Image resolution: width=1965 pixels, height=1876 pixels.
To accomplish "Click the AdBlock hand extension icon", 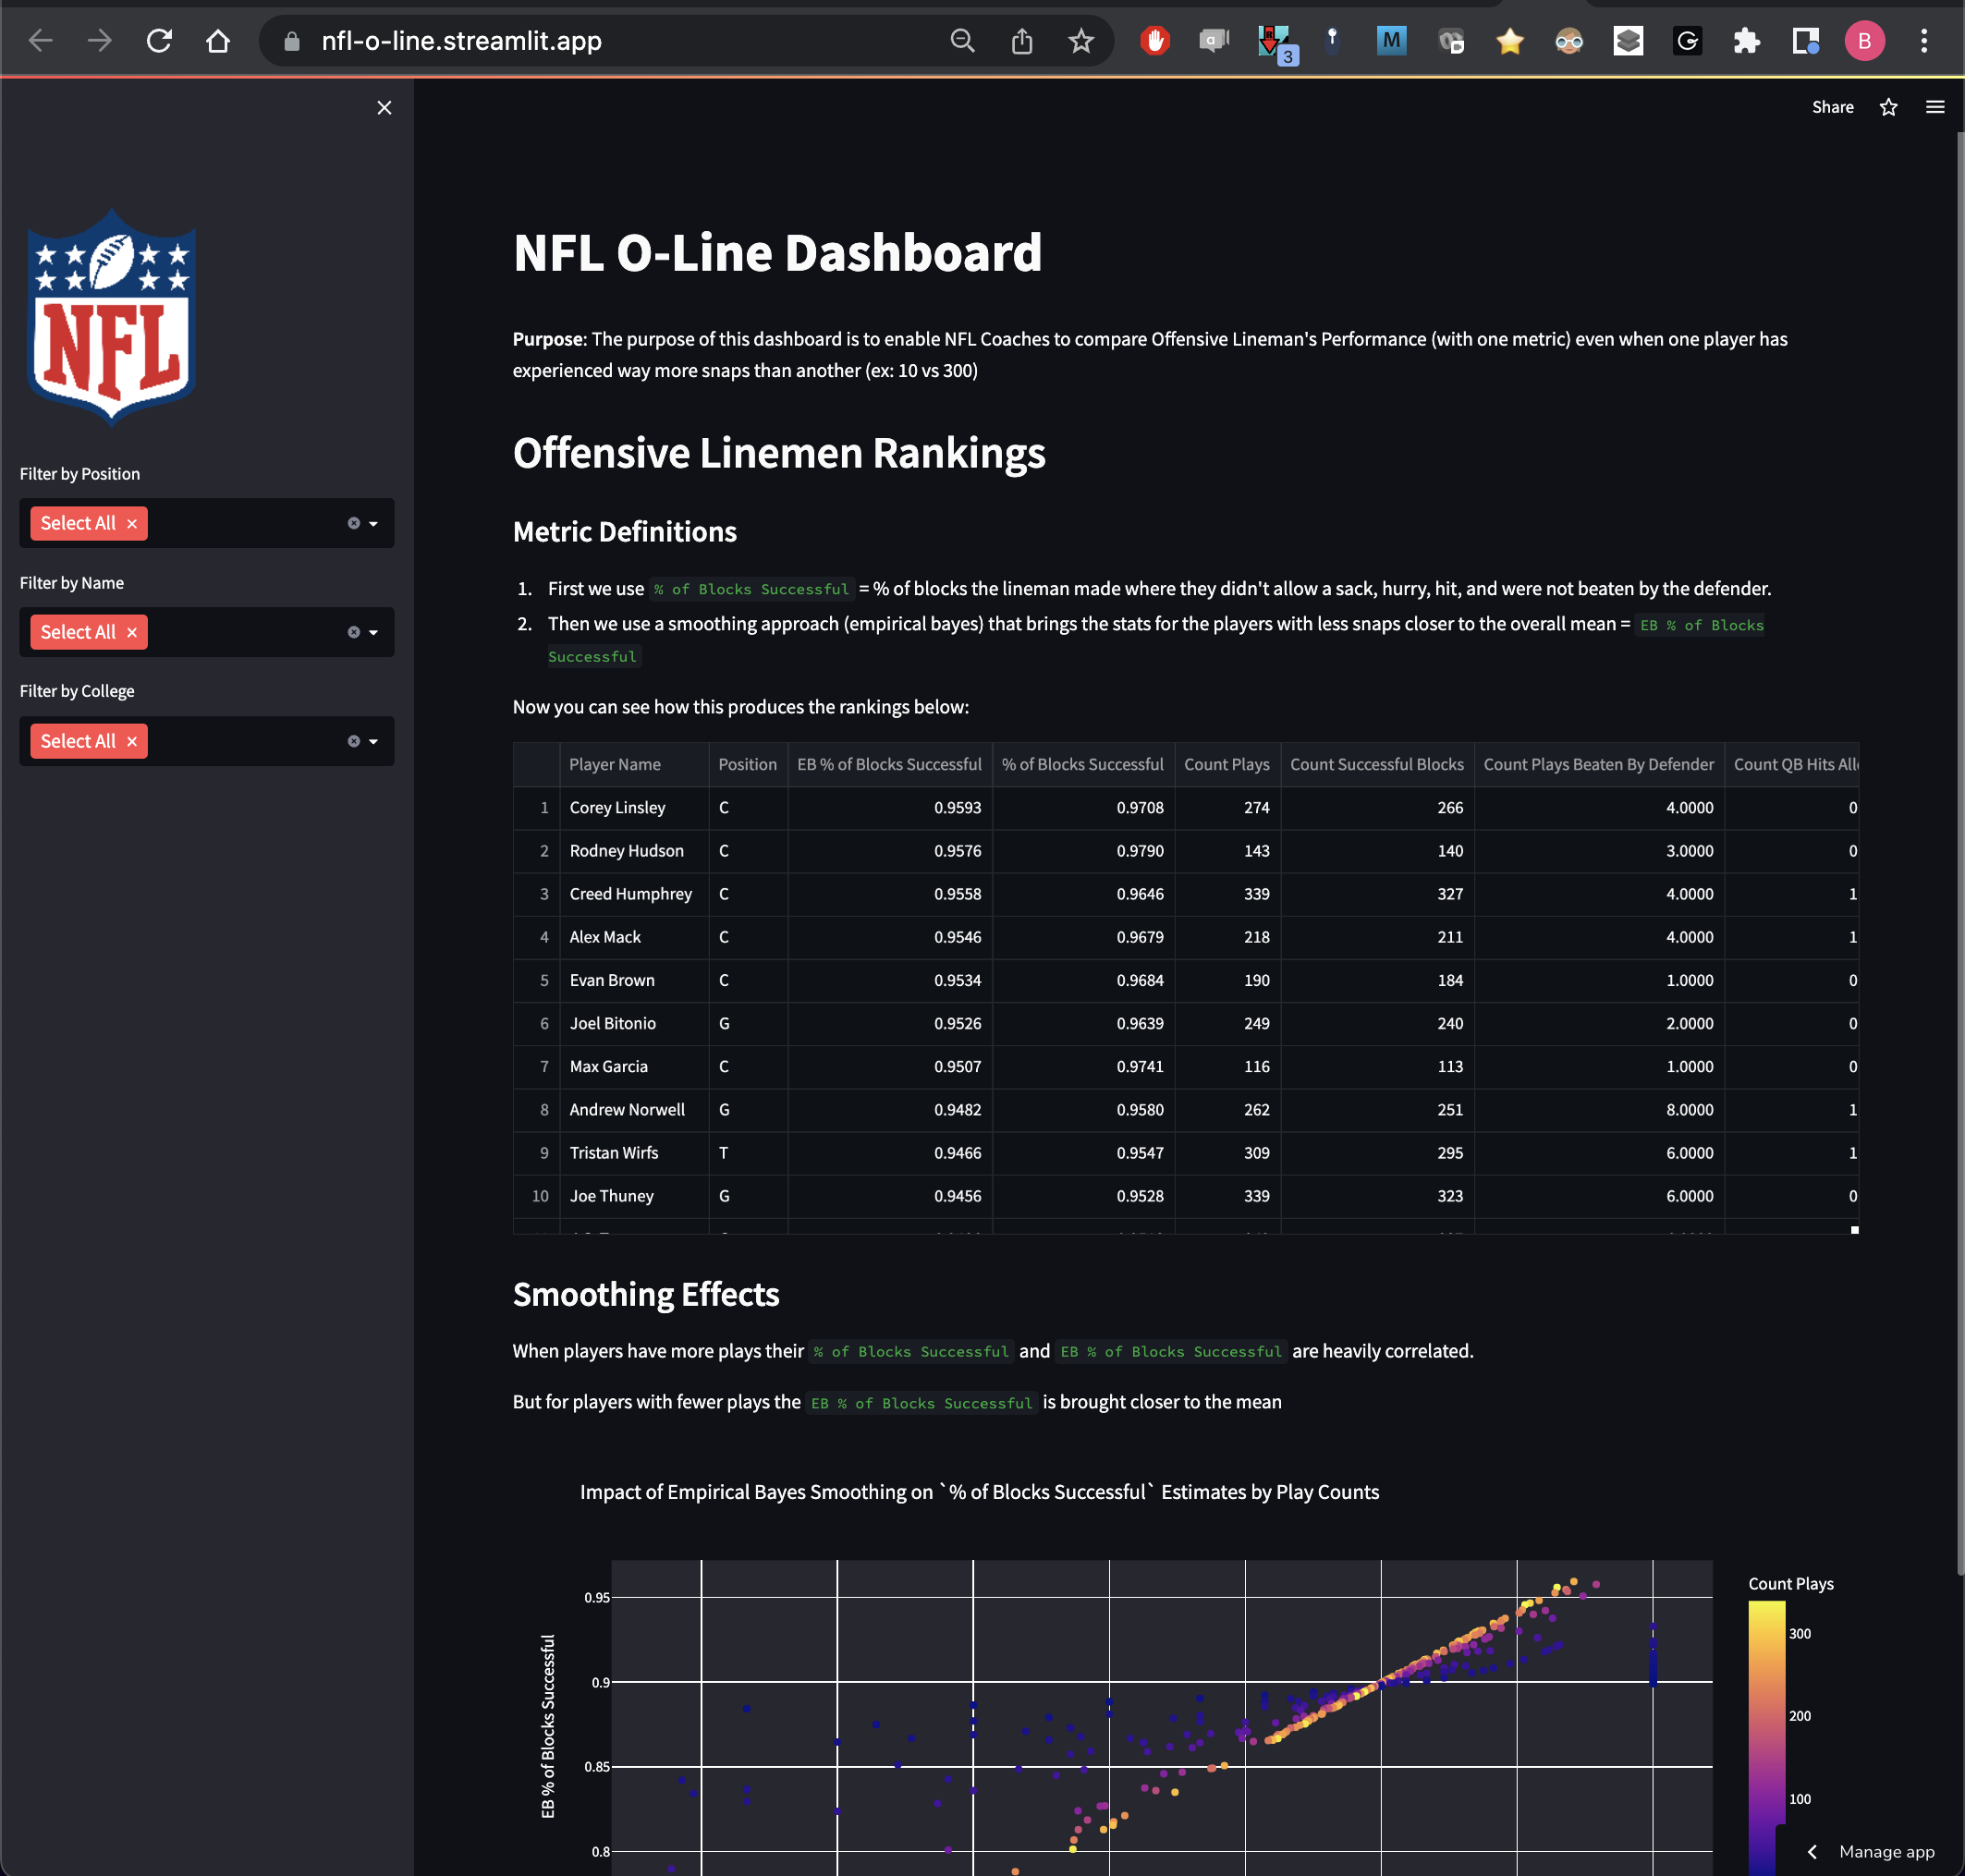I will pos(1155,41).
